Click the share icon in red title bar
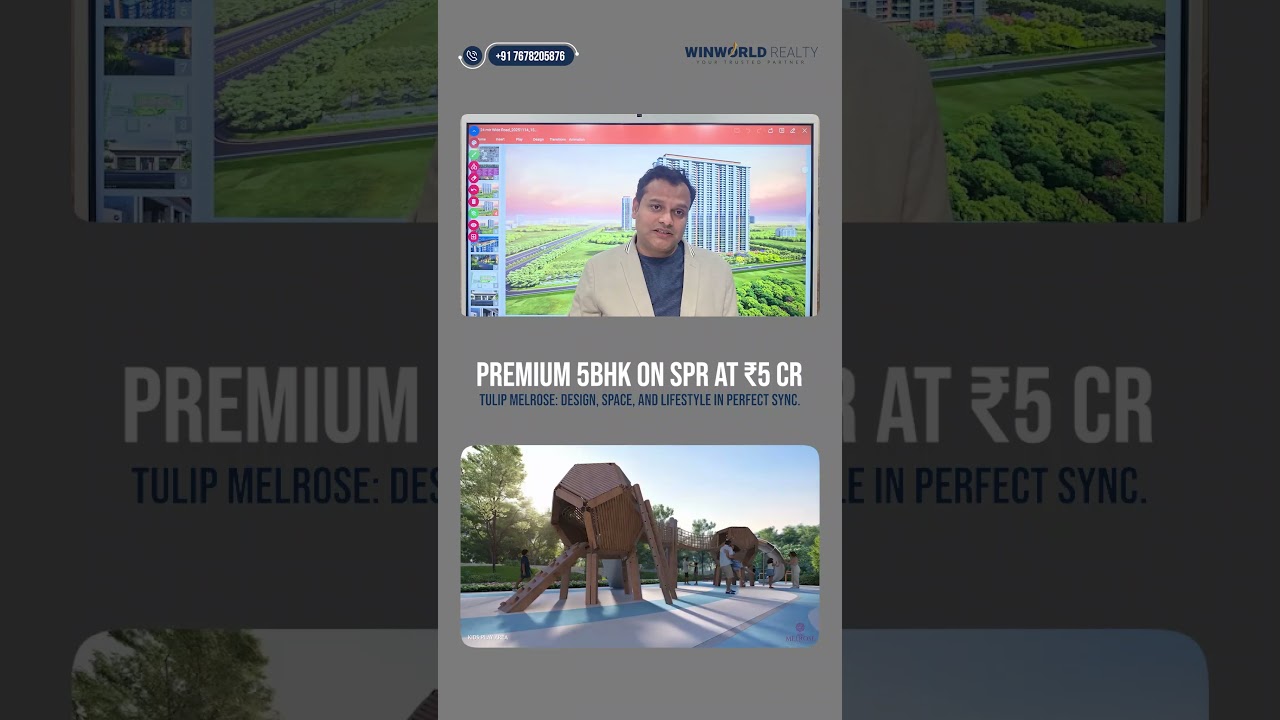Viewport: 1280px width, 720px height. pos(770,130)
